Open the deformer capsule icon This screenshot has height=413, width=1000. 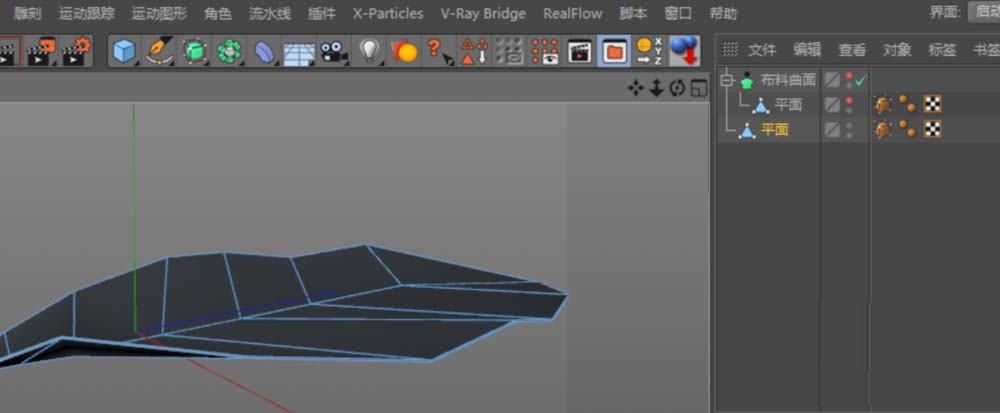(264, 50)
